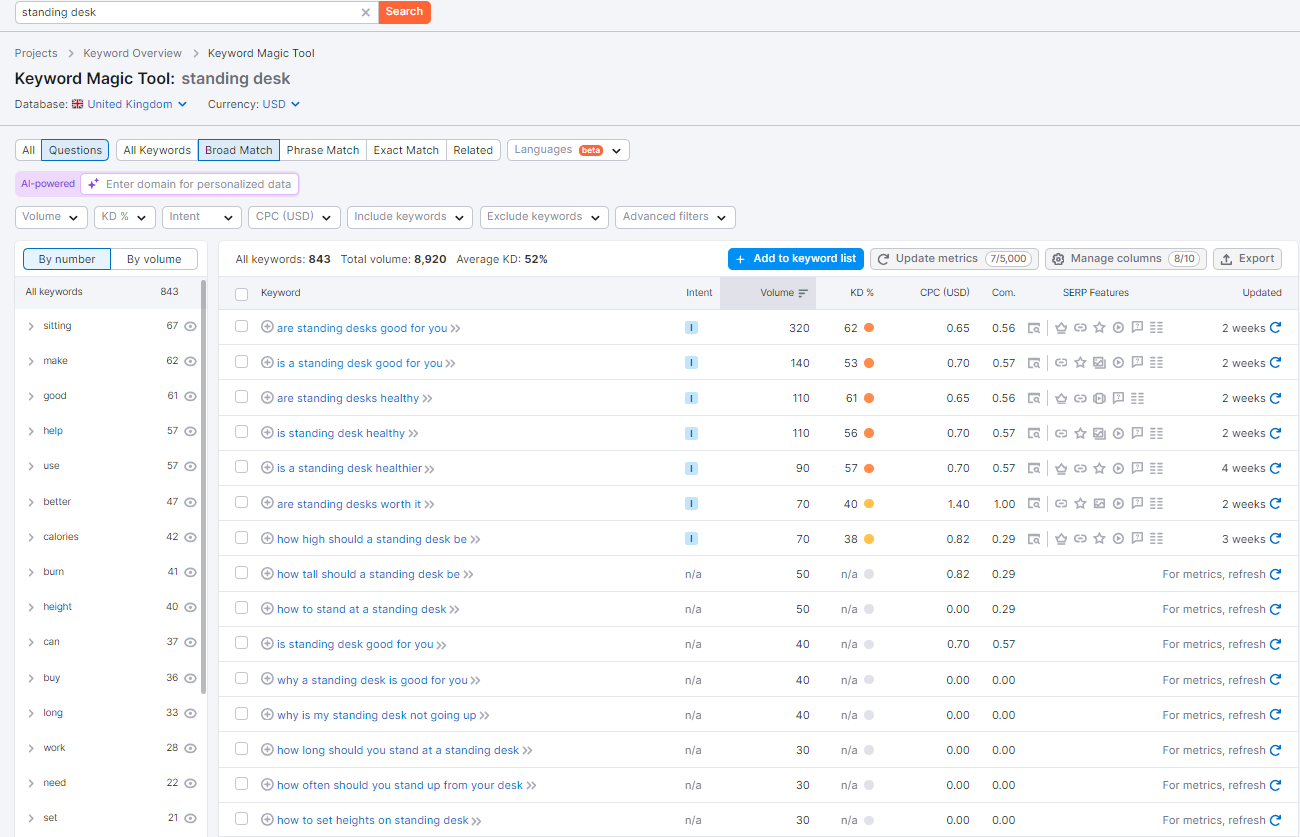Open the Include keywords dropdown

[x=410, y=217]
